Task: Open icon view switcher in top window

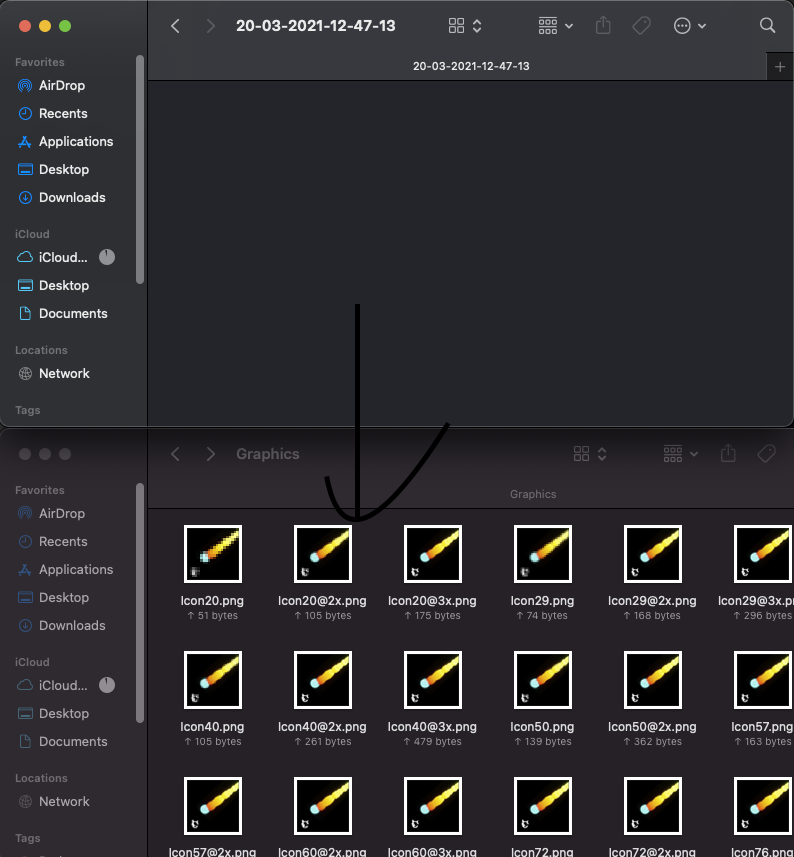Action: click(x=465, y=26)
